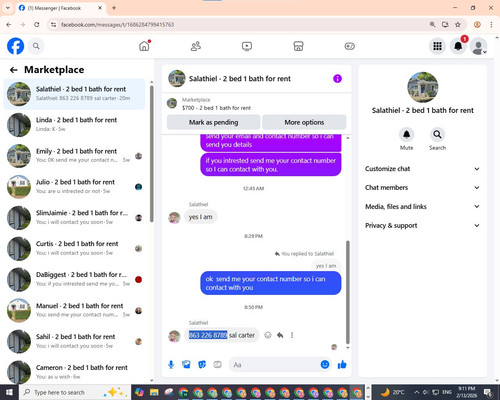The height and width of the screenshot is (400, 500).
Task: Choose a GIF icon in the composer
Action: click(x=217, y=365)
